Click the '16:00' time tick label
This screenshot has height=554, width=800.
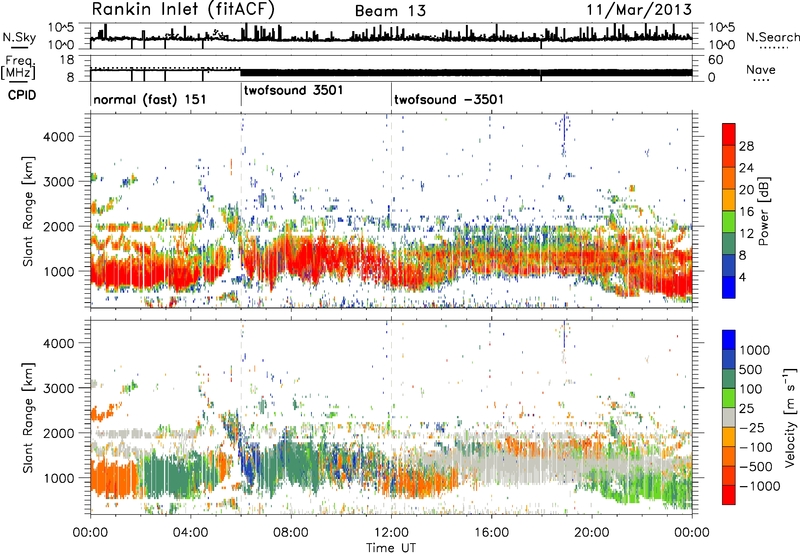(491, 533)
